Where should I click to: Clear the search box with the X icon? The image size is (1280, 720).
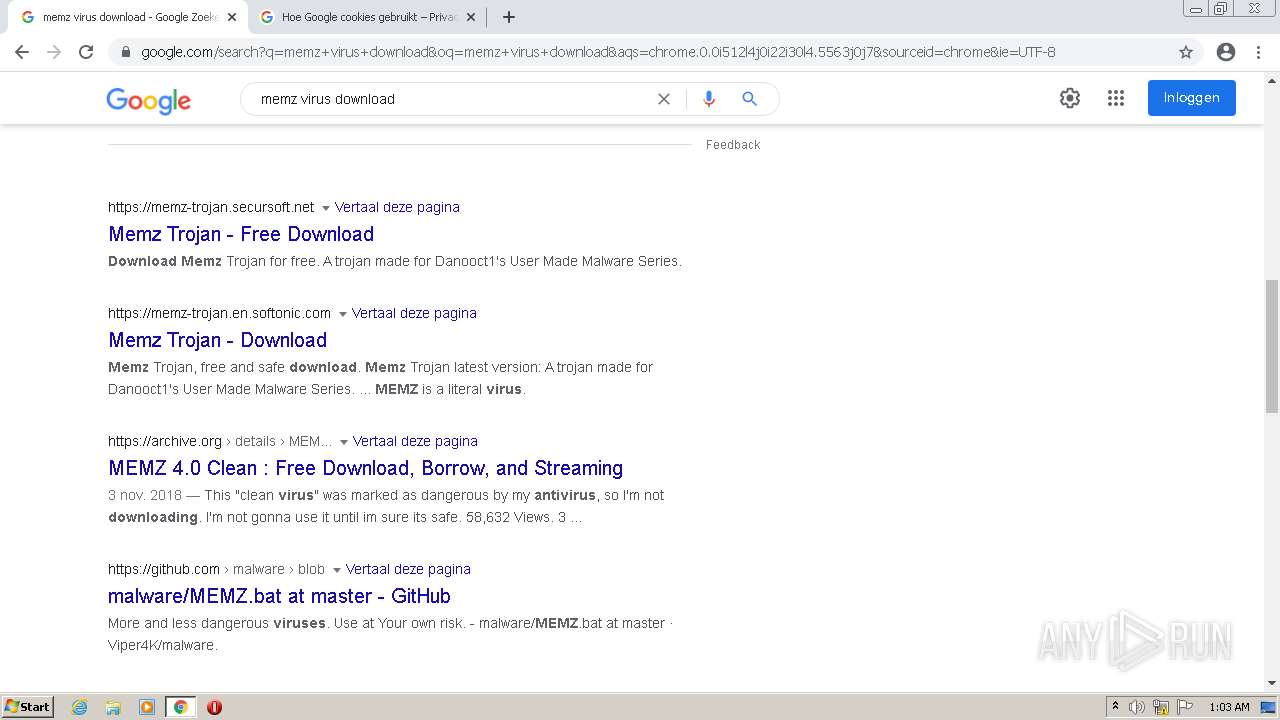coord(664,99)
